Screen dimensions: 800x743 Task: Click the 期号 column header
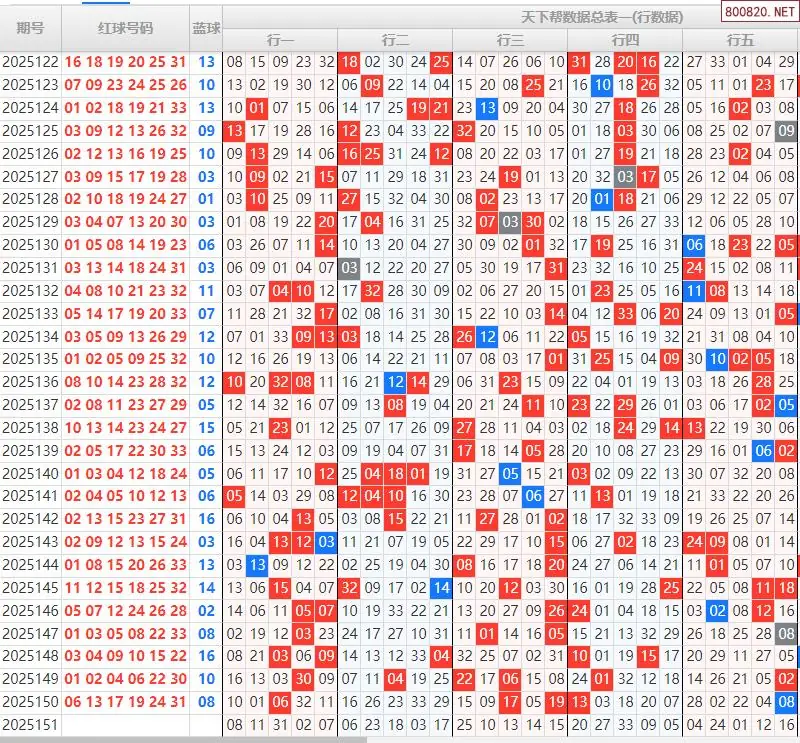[x=30, y=28]
